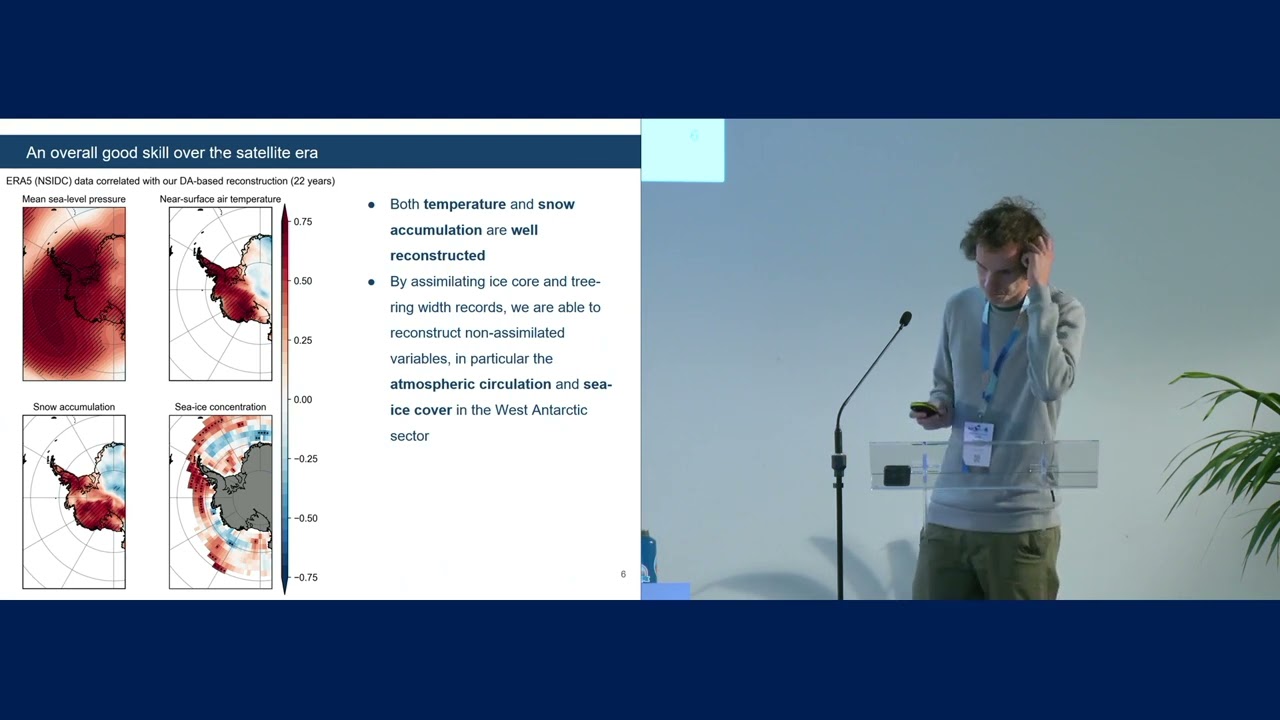Click the 'Snow accumulation' panel label
Screen dimensions: 1280x720
click(x=74, y=407)
